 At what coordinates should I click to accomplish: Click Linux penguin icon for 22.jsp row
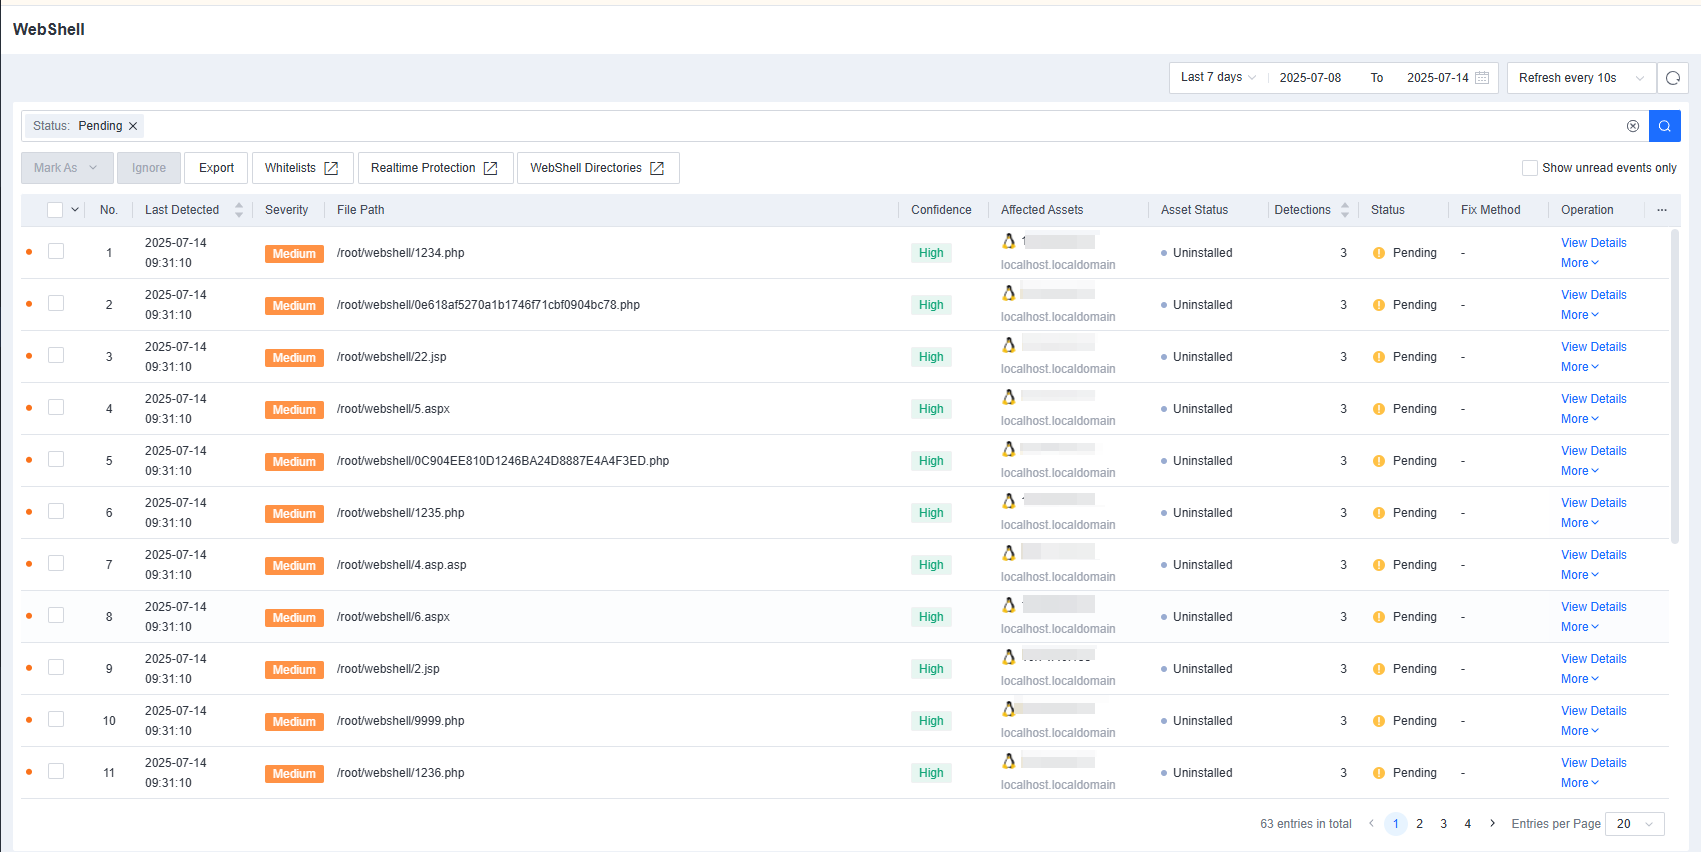pyautogui.click(x=1009, y=345)
